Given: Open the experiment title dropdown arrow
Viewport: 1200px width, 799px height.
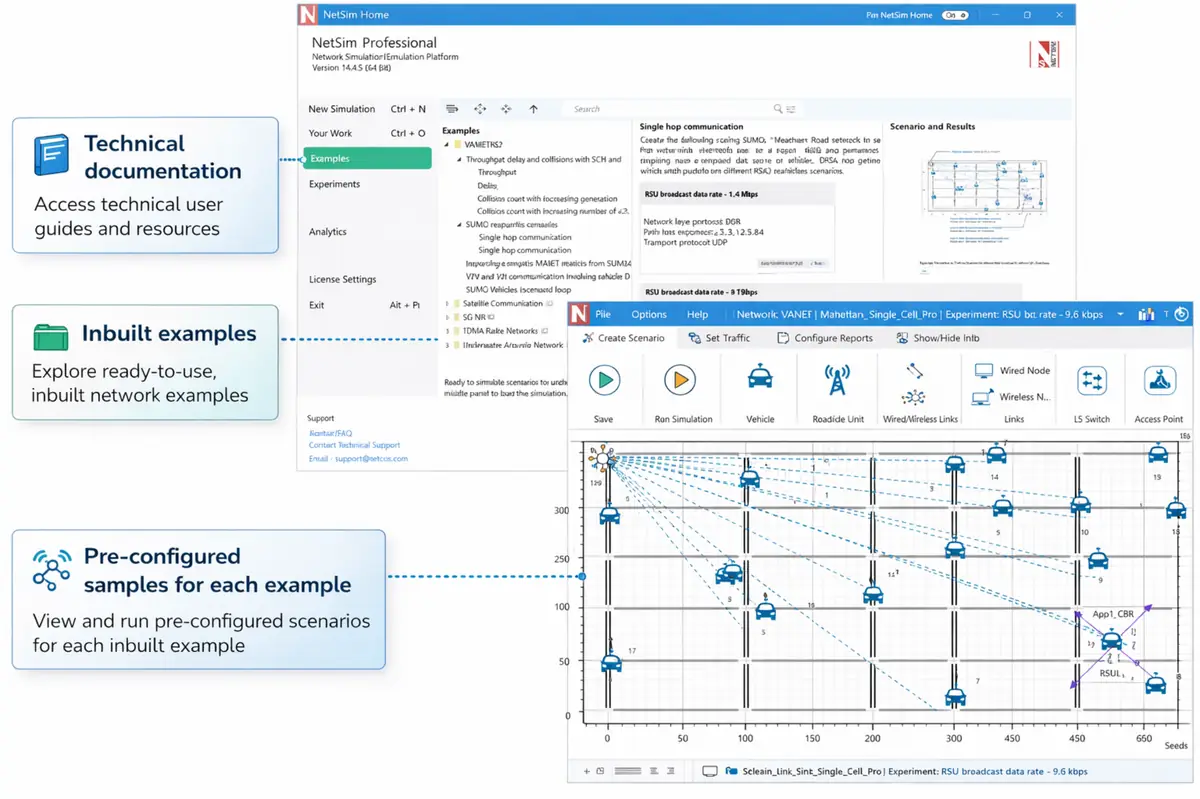Looking at the screenshot, I should click(1119, 314).
